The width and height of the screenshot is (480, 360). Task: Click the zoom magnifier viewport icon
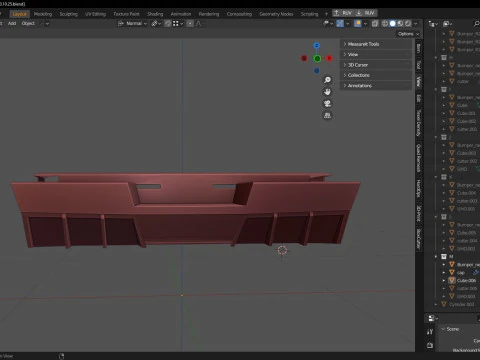point(327,80)
